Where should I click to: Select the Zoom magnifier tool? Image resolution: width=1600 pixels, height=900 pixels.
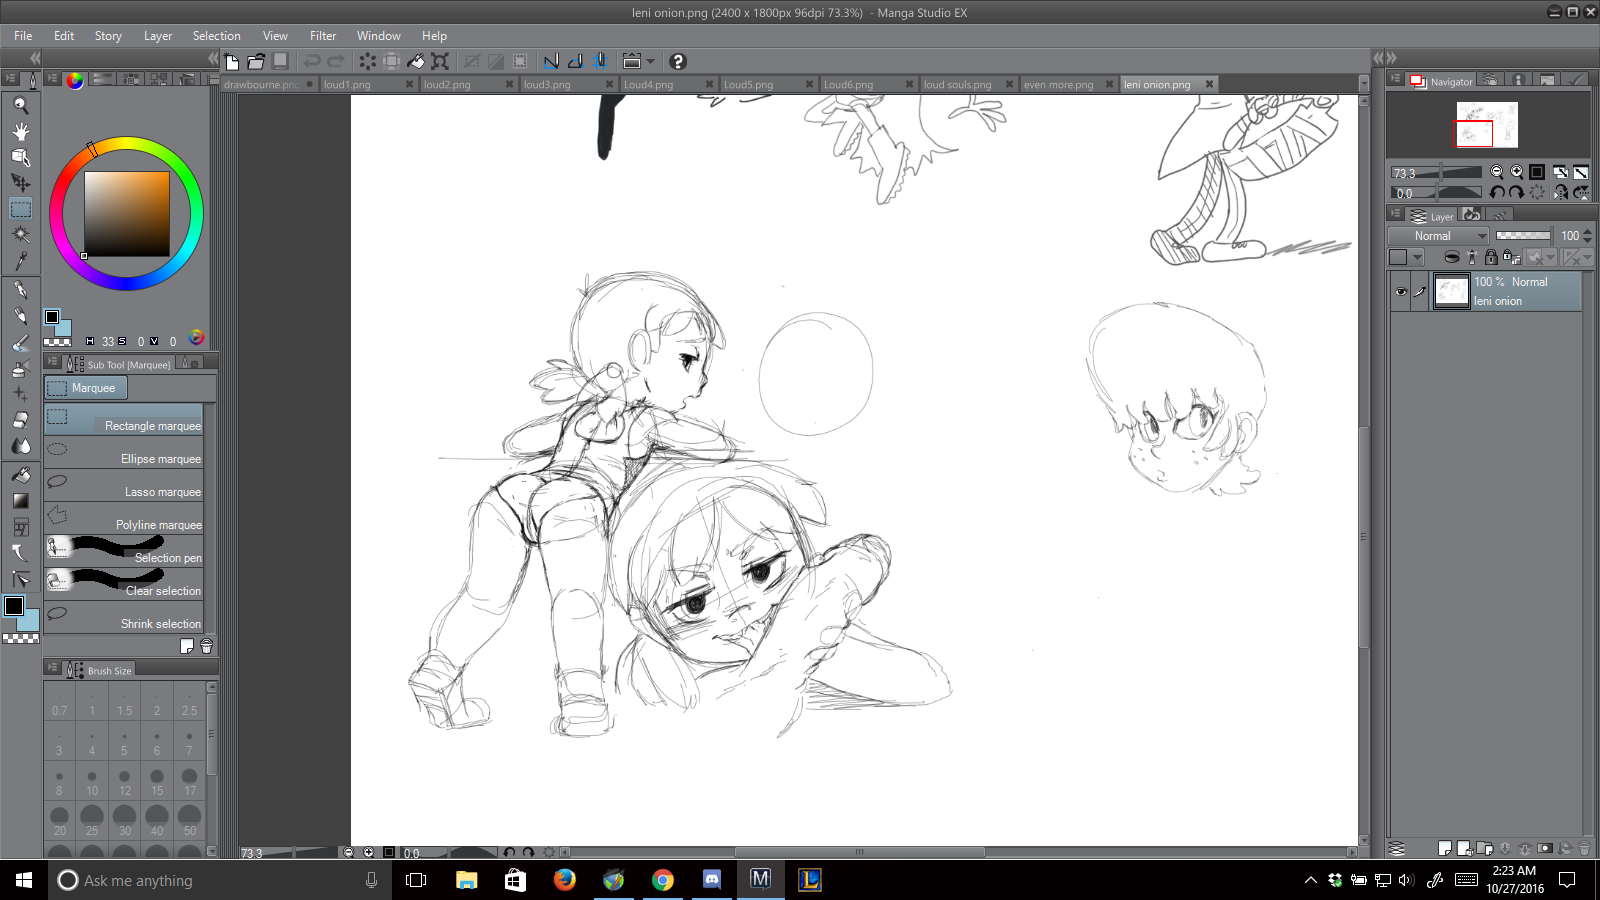click(20, 105)
